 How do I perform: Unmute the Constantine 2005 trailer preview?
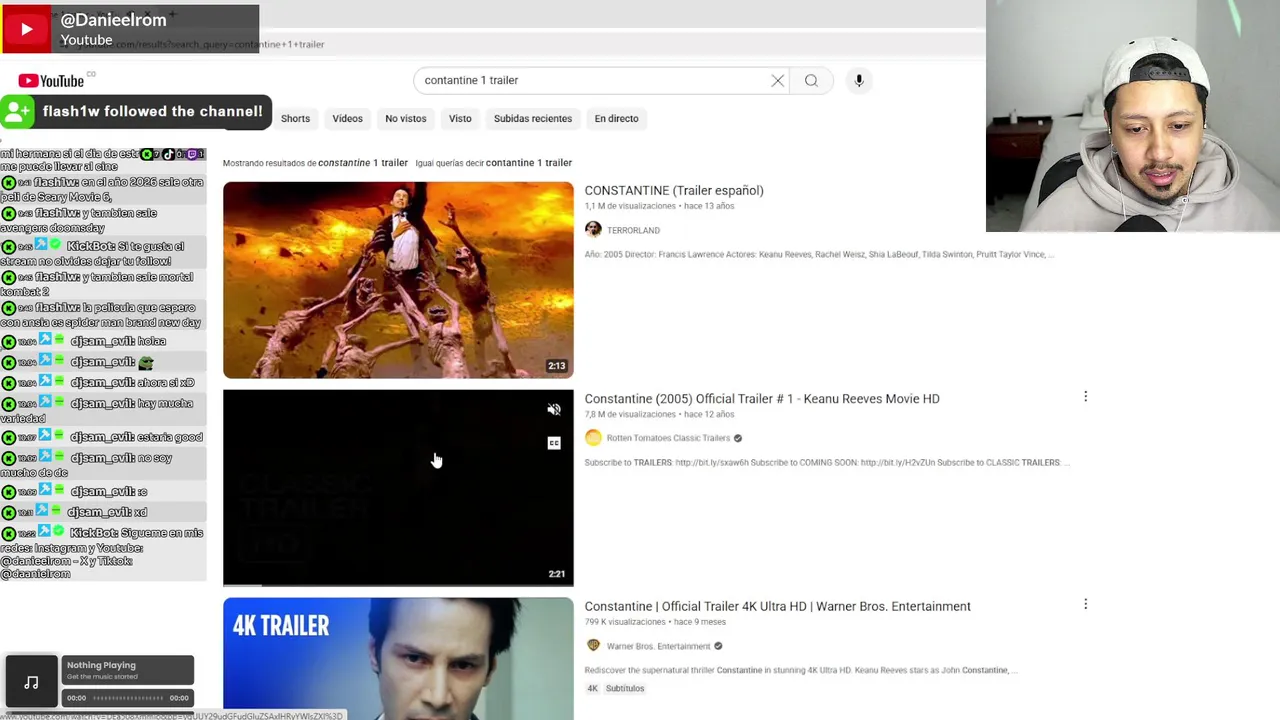554,409
